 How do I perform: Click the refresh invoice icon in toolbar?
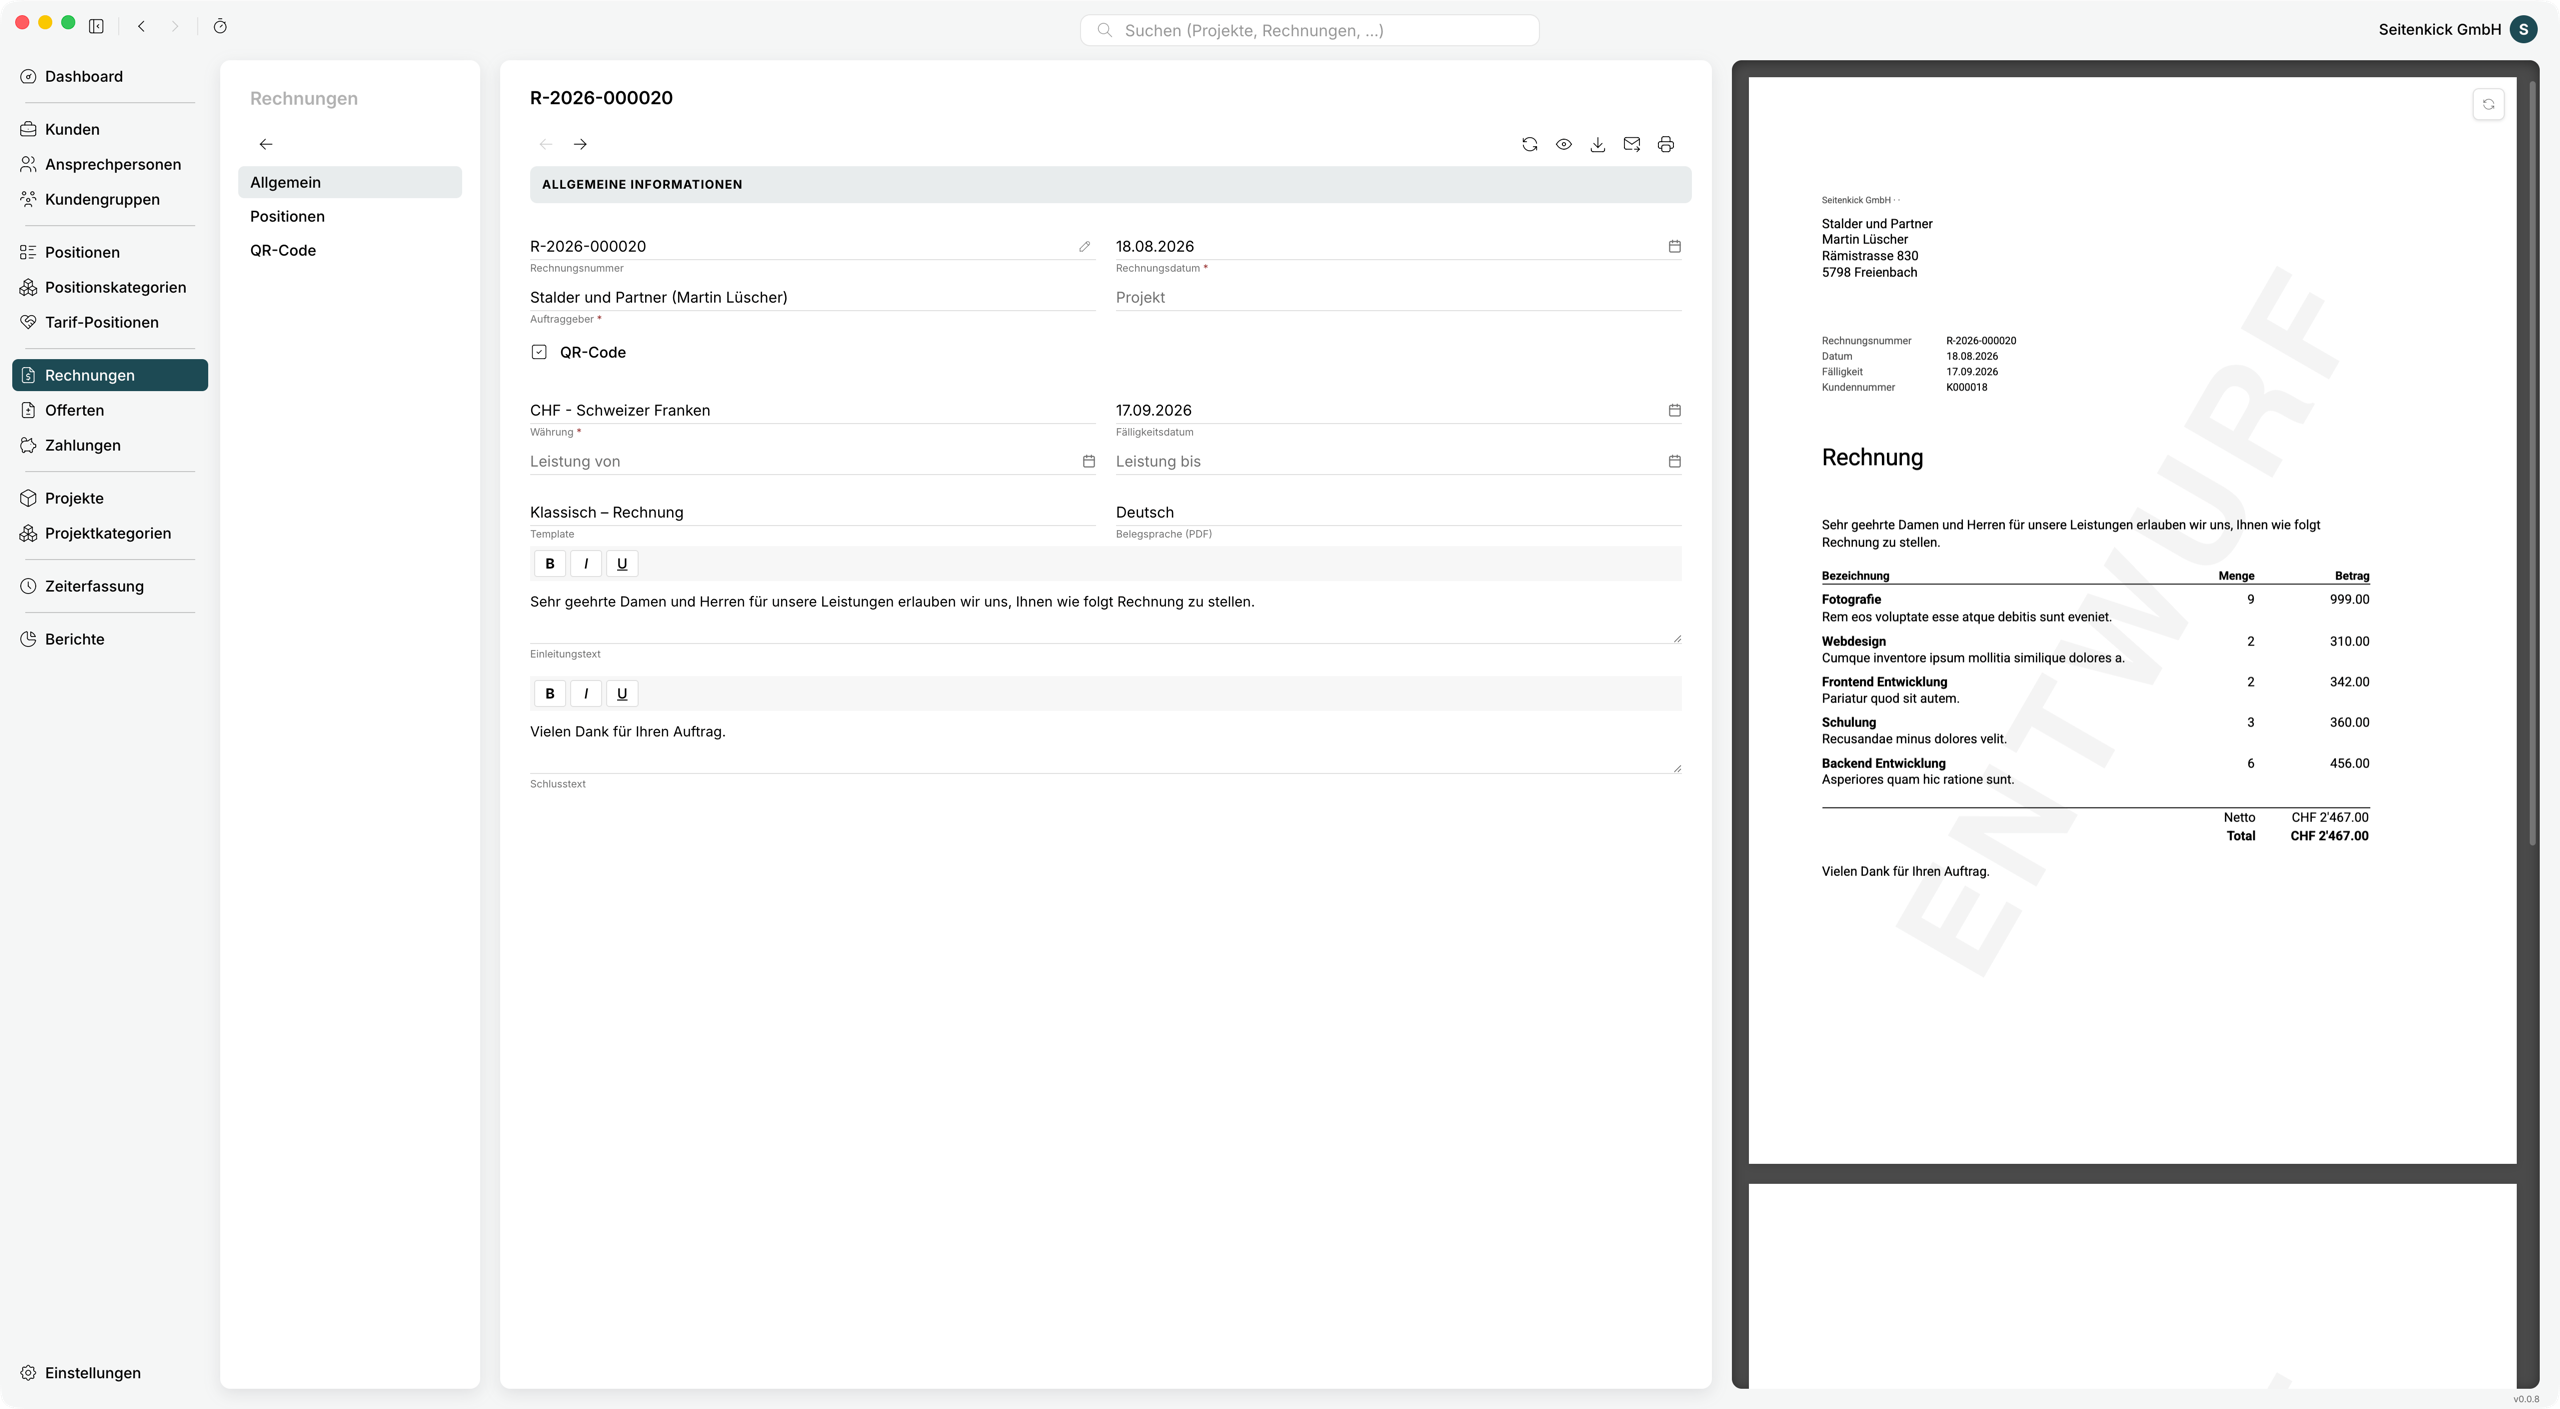[x=1529, y=144]
